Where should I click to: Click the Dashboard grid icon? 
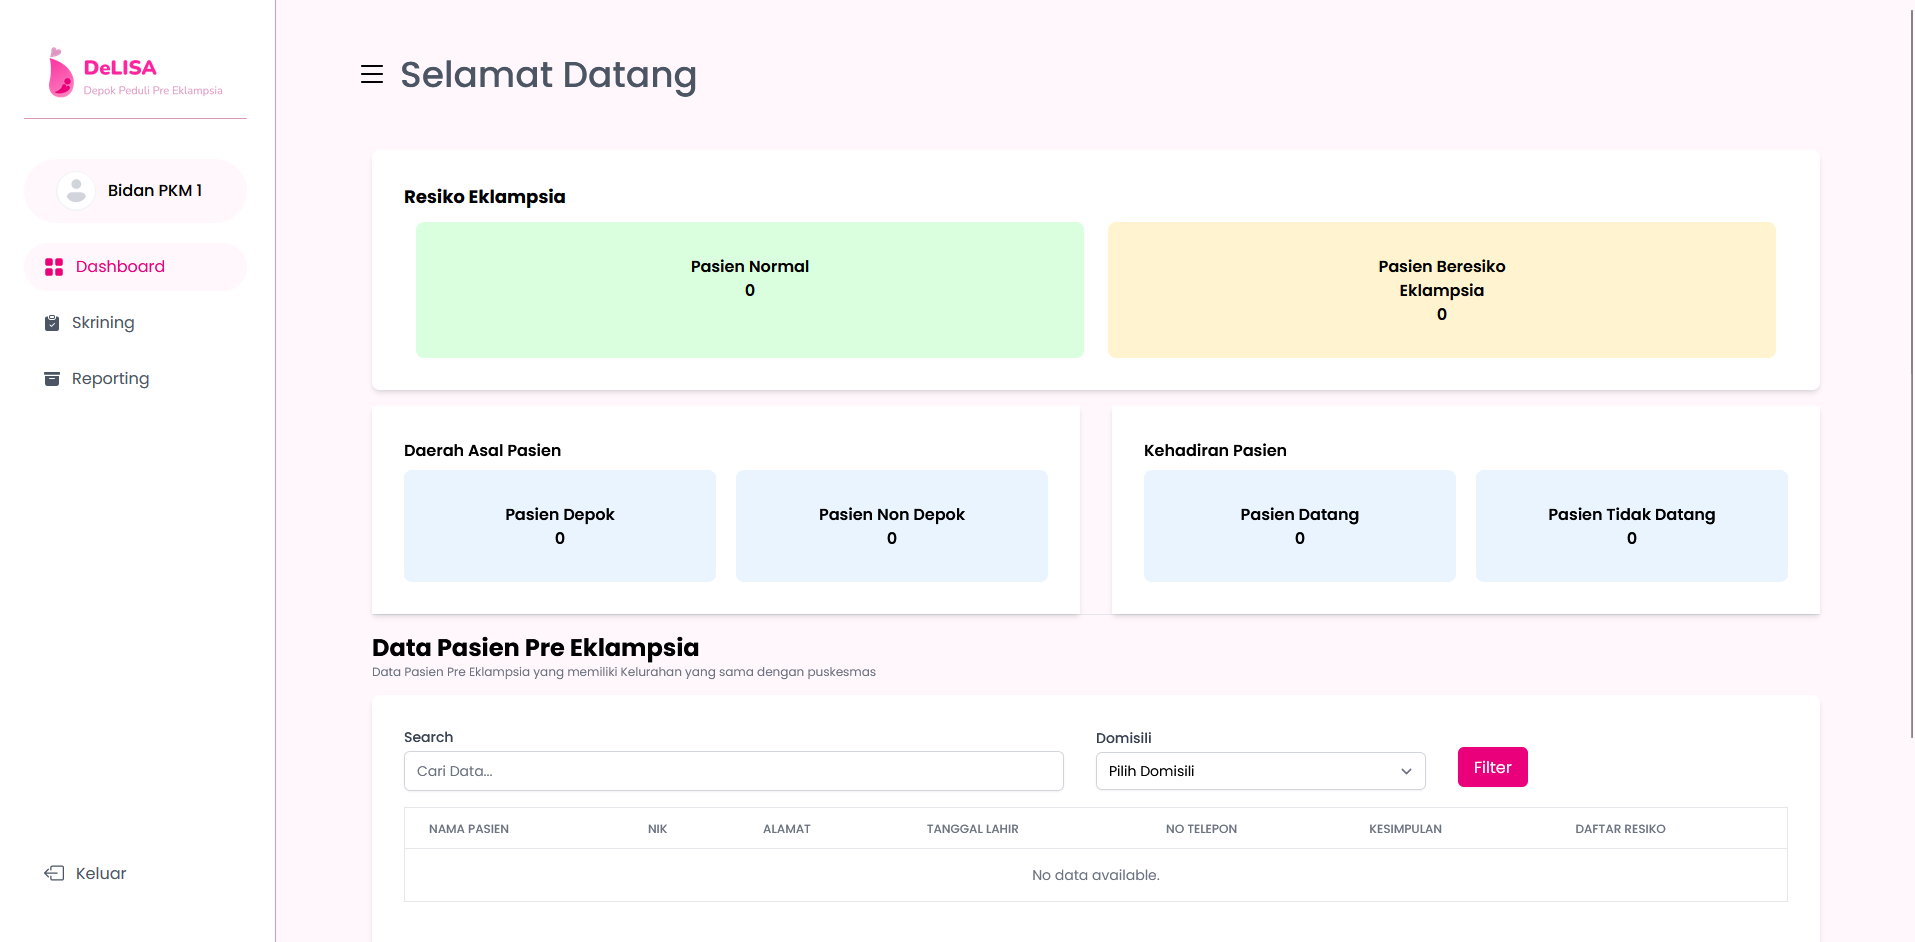[54, 267]
